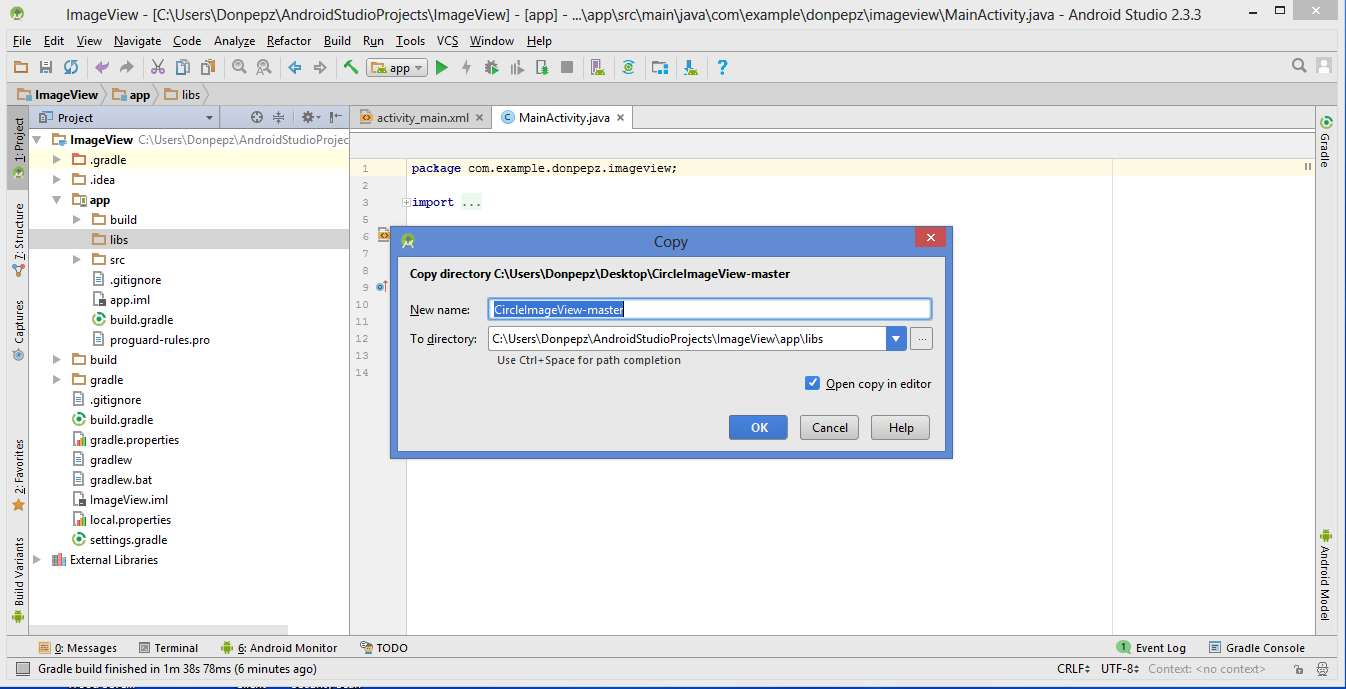
Task: Open the Android Monitor tool window
Action: point(279,648)
